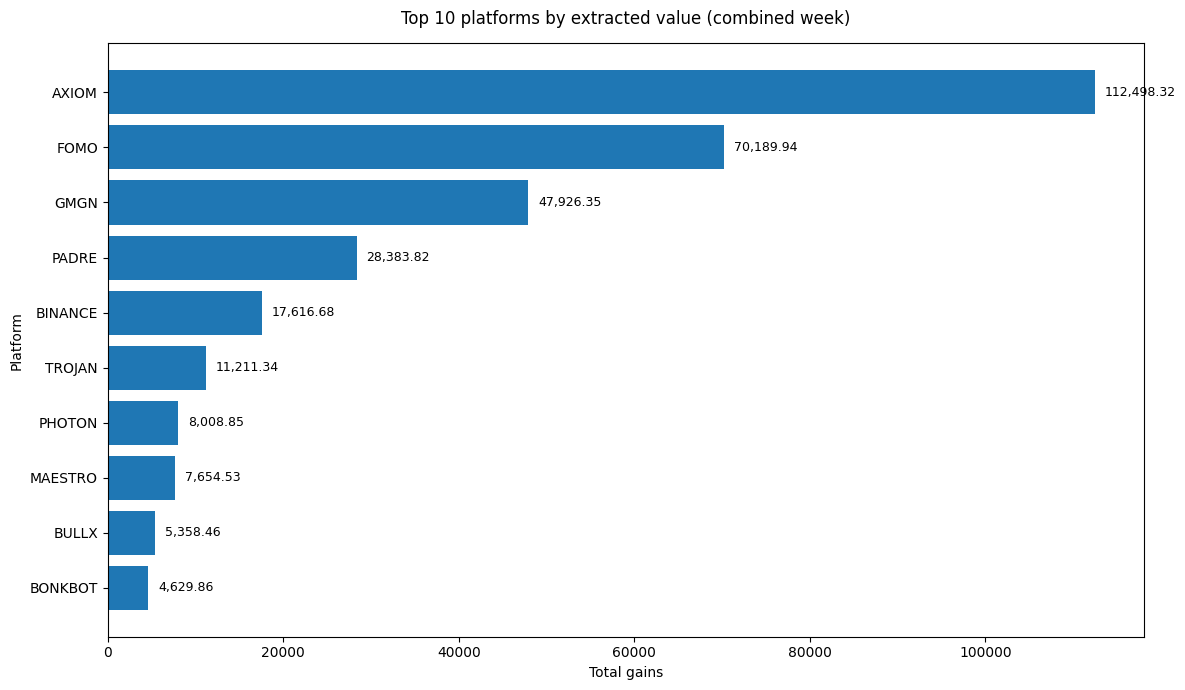This screenshot has width=1185, height=690.
Task: Select the FOMO platform label
Action: [77, 148]
